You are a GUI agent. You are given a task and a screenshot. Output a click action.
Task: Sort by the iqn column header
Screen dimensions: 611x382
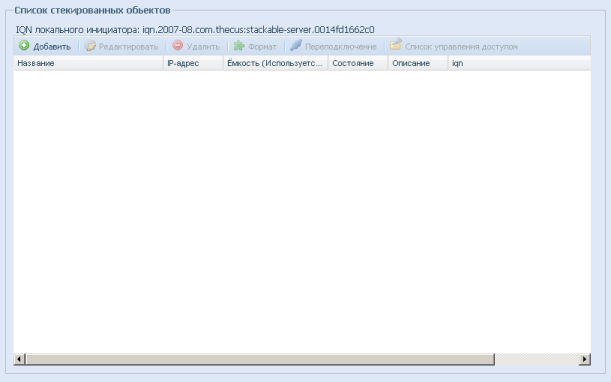[519, 63]
